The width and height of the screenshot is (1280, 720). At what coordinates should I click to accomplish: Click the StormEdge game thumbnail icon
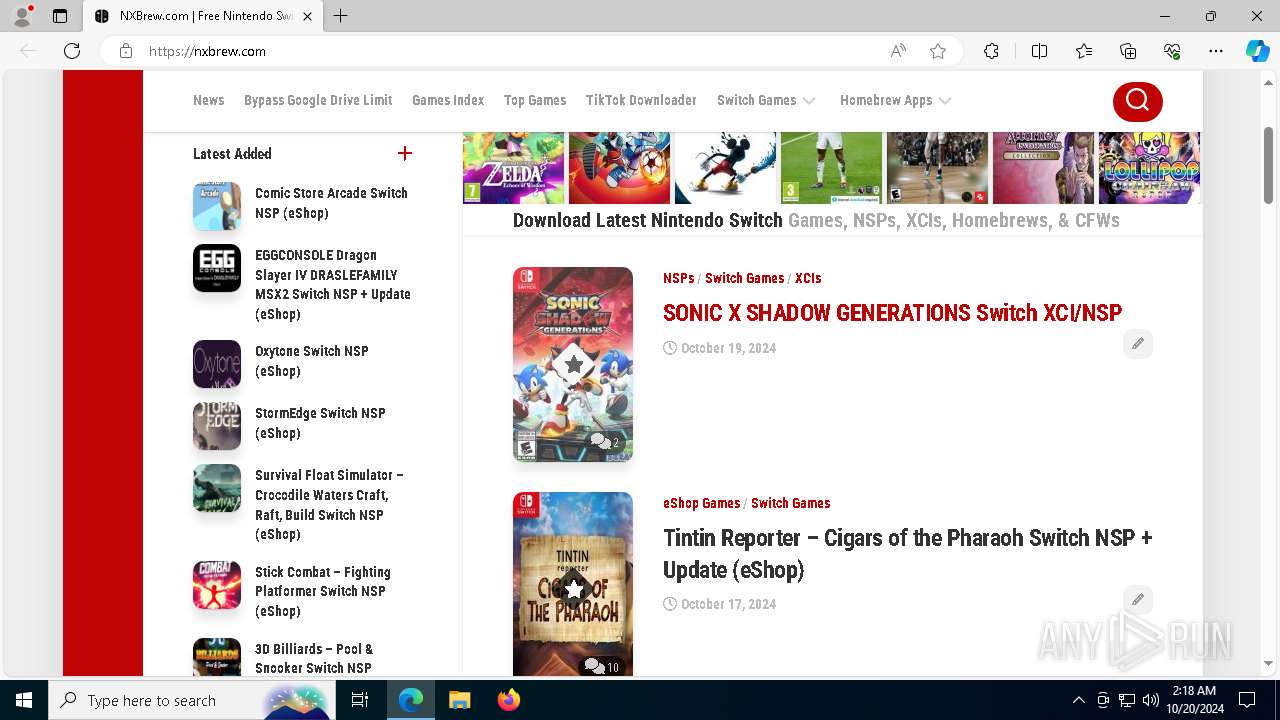pyautogui.click(x=217, y=426)
